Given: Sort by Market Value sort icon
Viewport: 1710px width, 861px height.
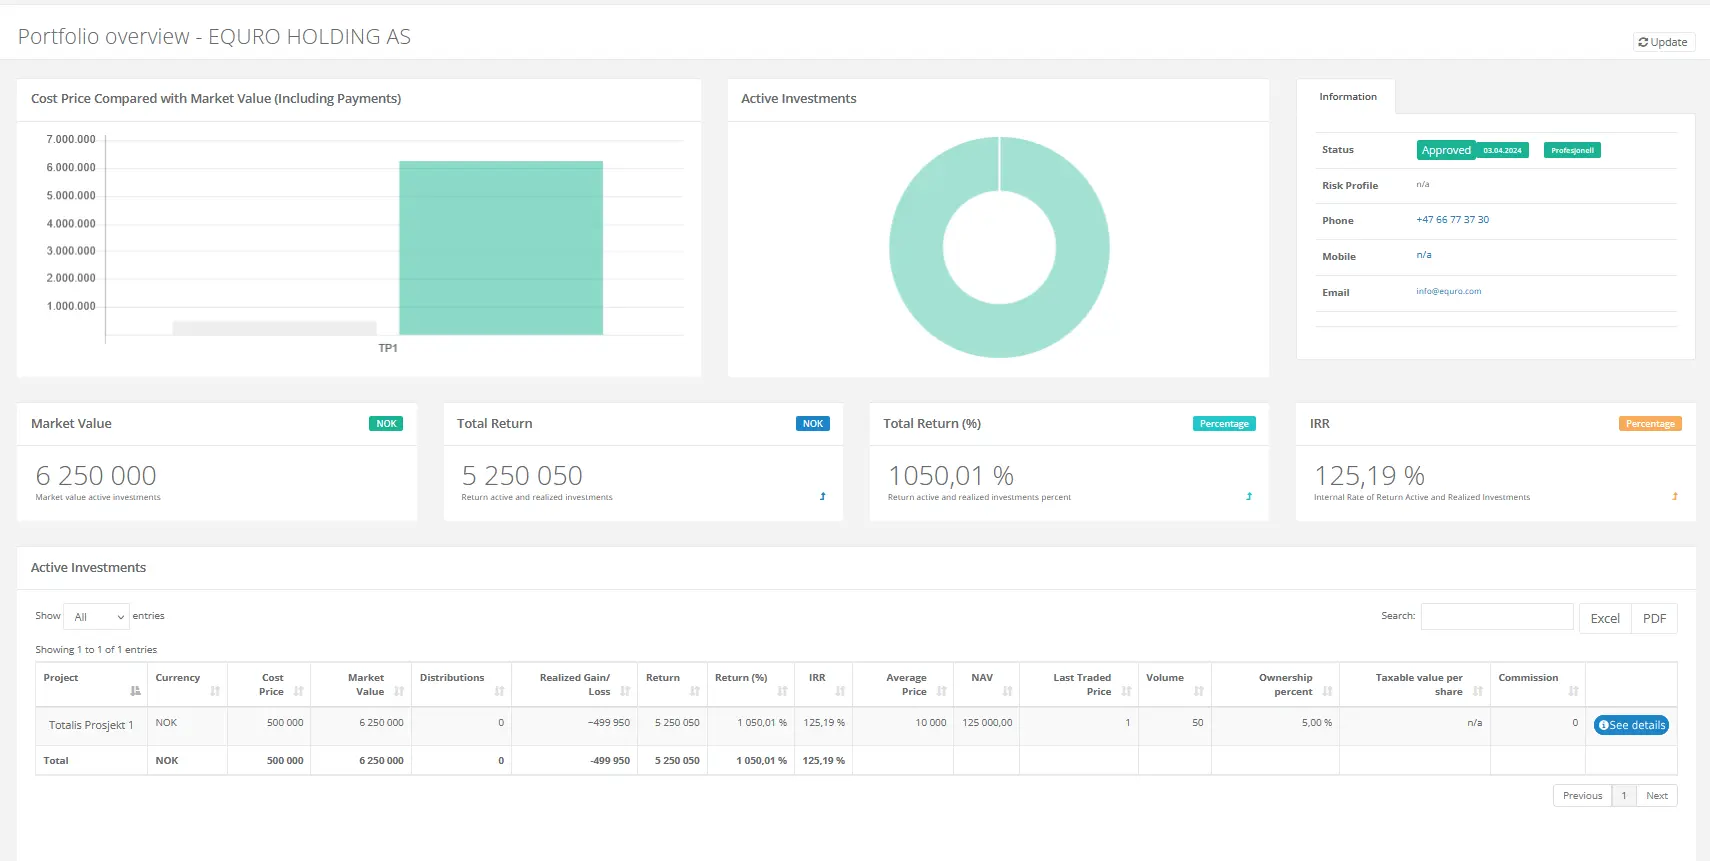Looking at the screenshot, I should tap(399, 691).
